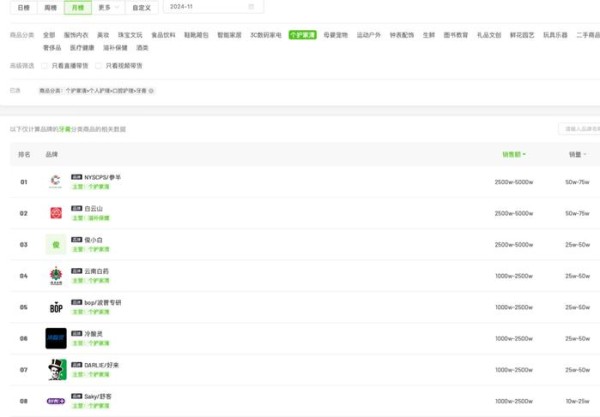Click the calendar icon in date field
Screen dimensions: 600x417
coord(251,7)
